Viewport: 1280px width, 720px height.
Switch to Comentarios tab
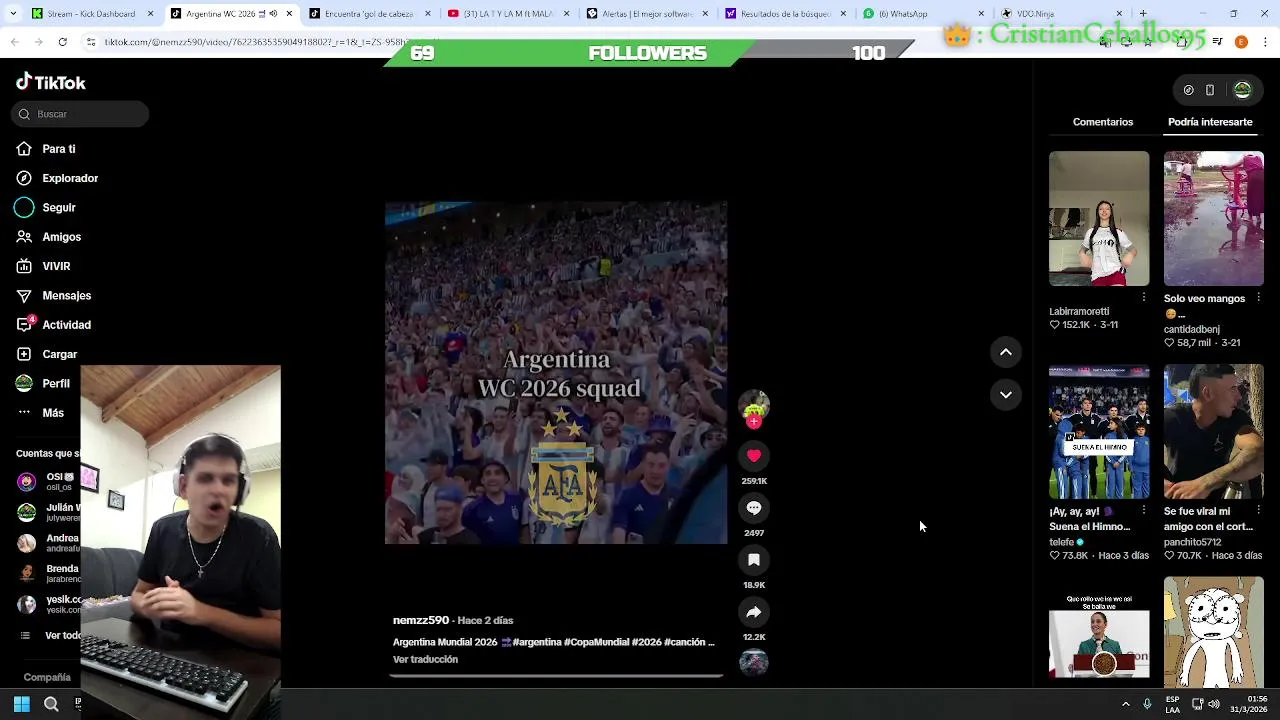point(1103,122)
